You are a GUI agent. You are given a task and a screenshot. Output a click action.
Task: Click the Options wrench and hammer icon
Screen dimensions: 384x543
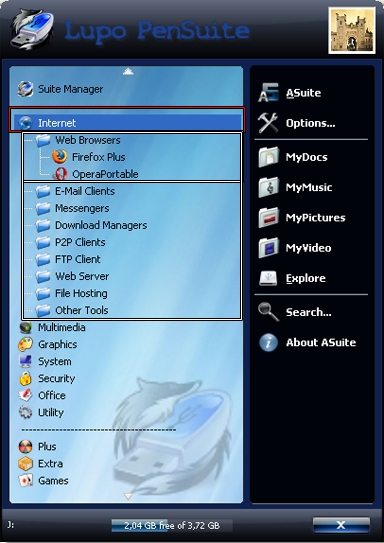click(268, 123)
